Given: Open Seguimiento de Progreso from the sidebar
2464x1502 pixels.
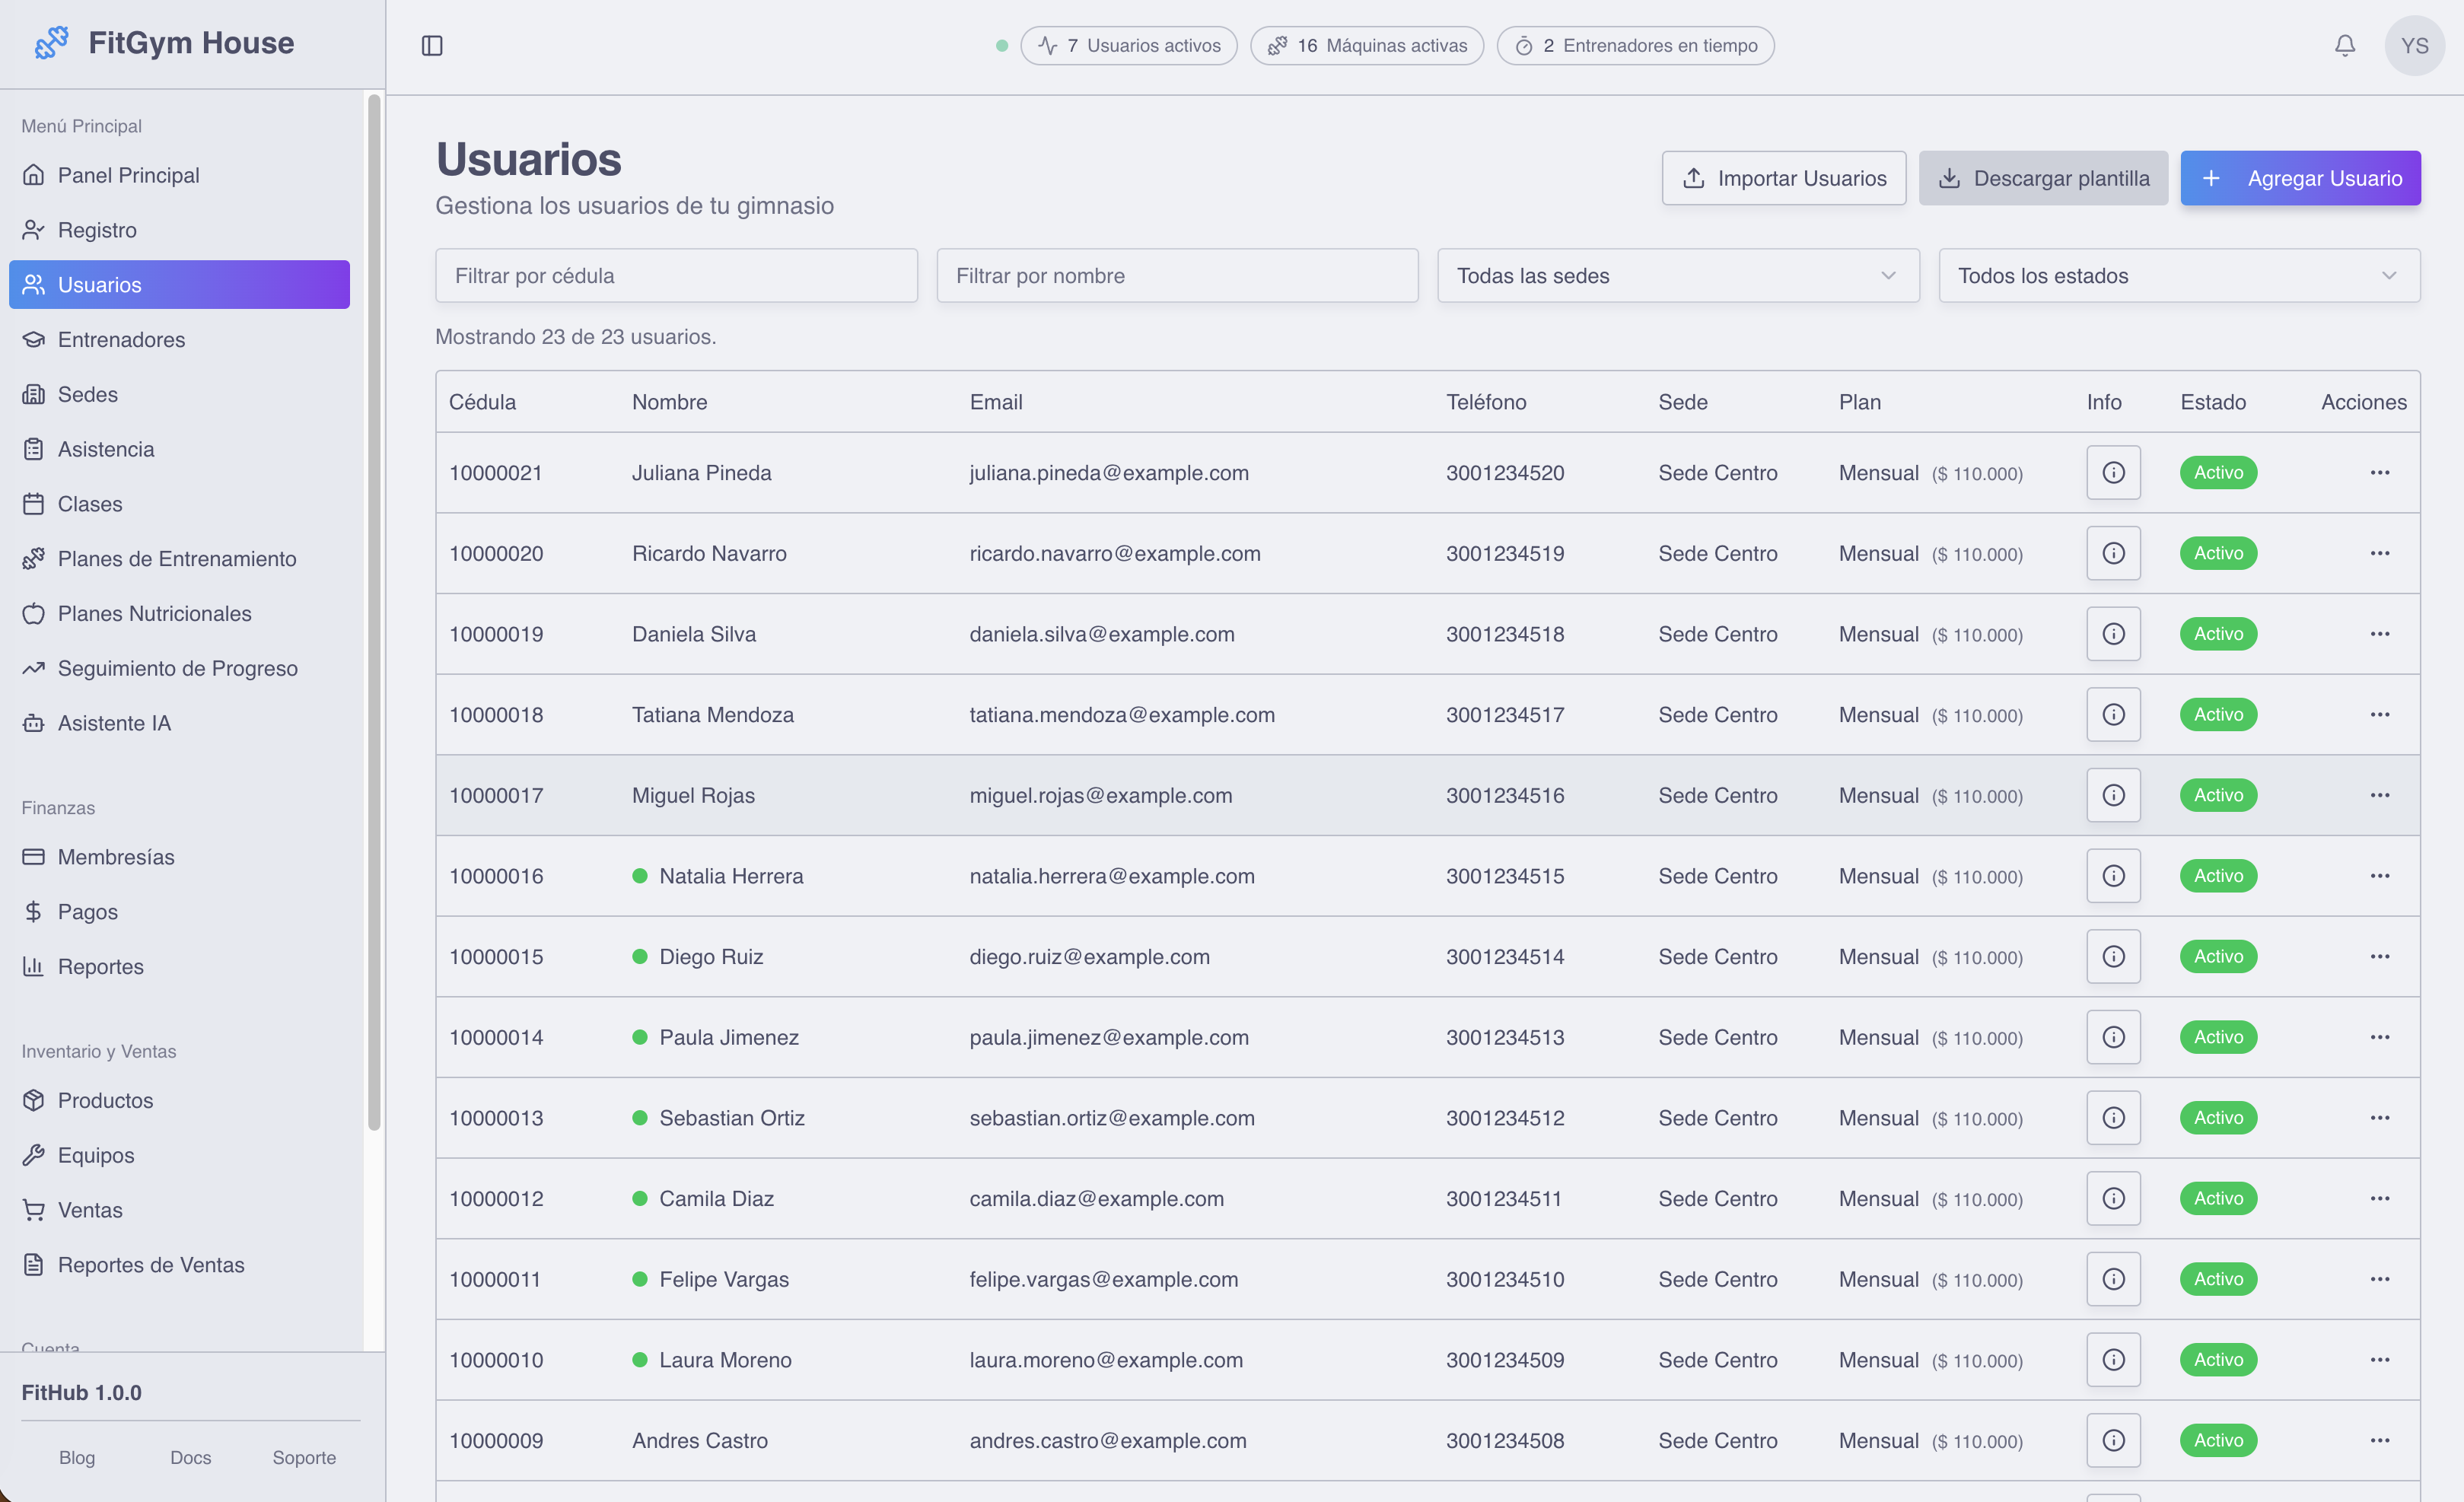Looking at the screenshot, I should [177, 668].
